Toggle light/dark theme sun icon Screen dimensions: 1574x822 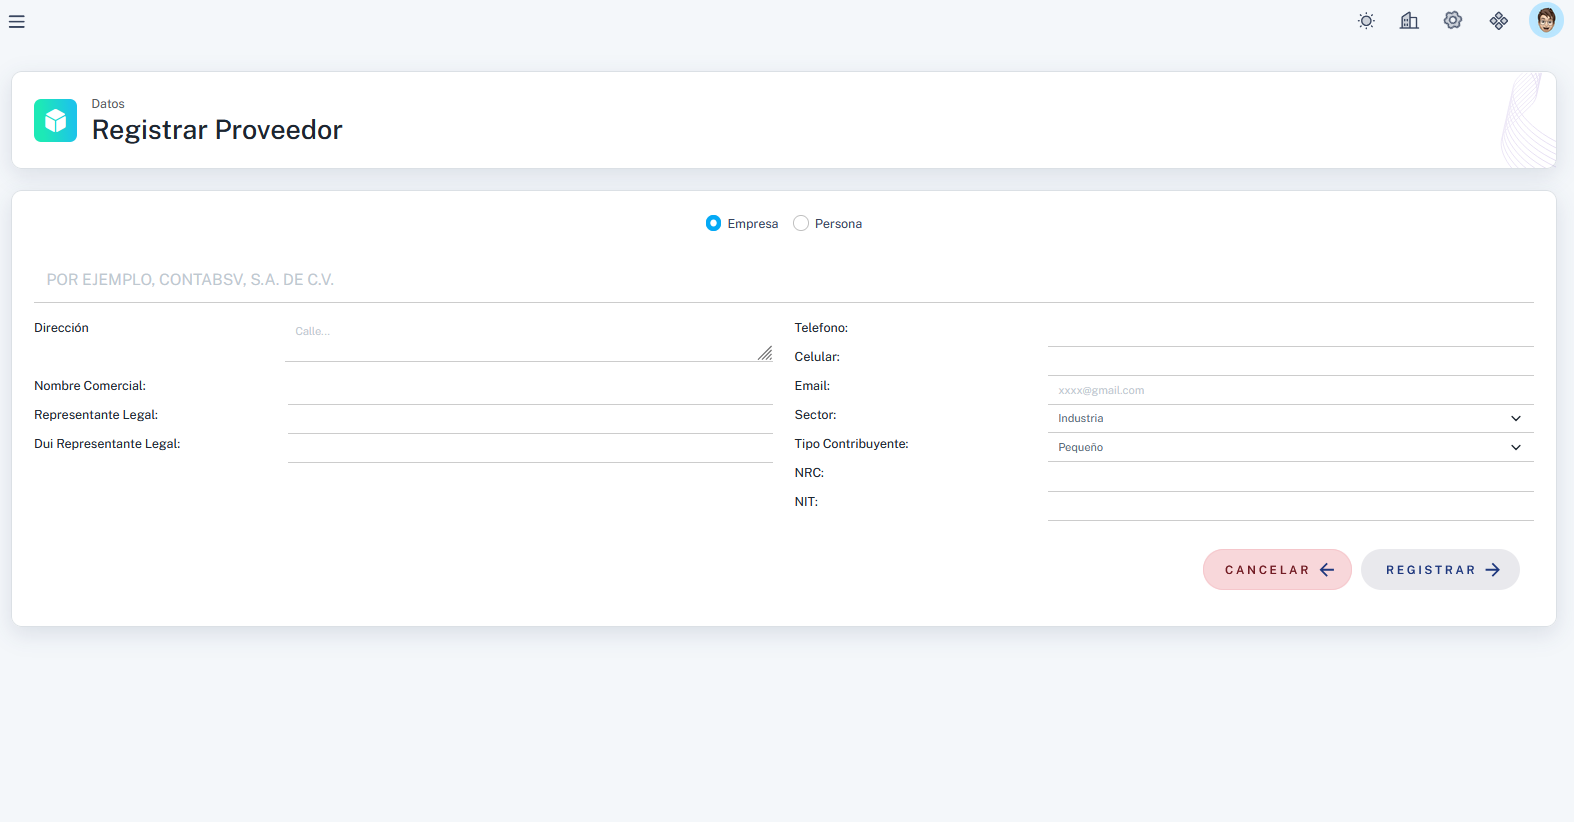[1366, 21]
